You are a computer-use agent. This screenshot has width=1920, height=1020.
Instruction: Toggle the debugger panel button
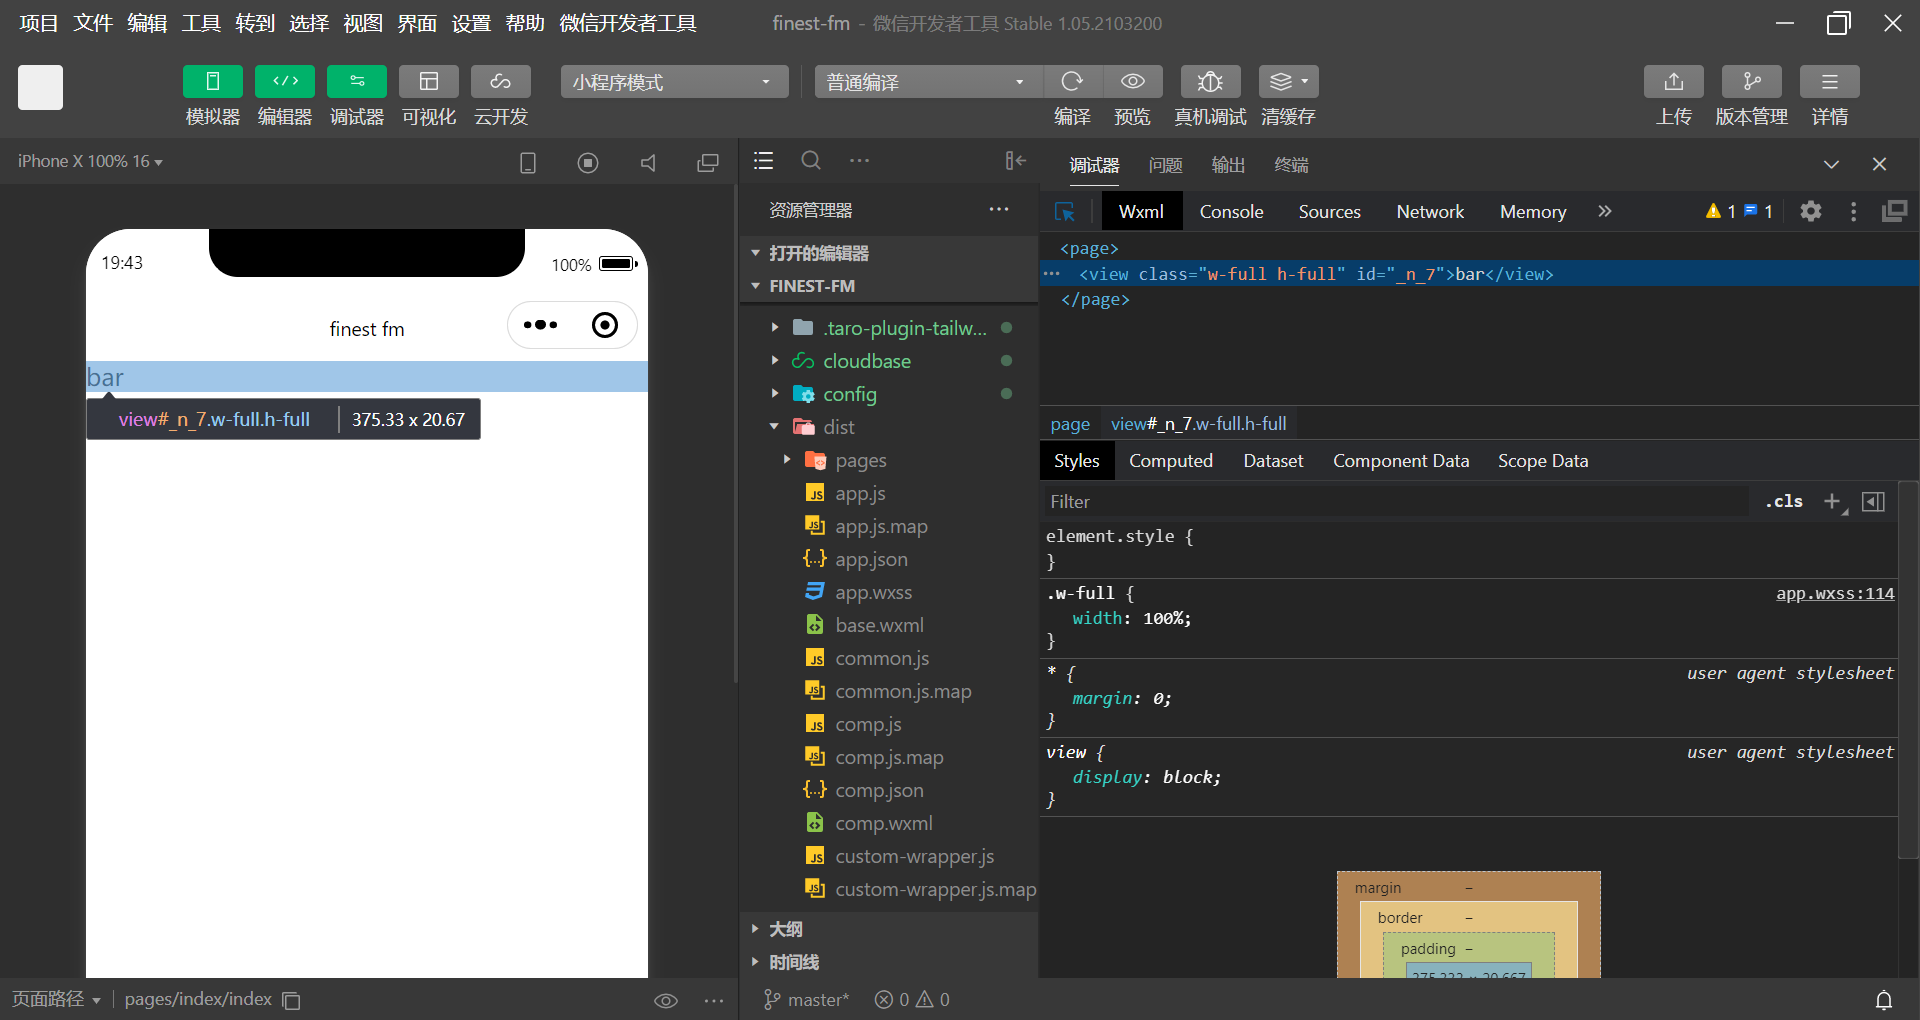[x=357, y=82]
